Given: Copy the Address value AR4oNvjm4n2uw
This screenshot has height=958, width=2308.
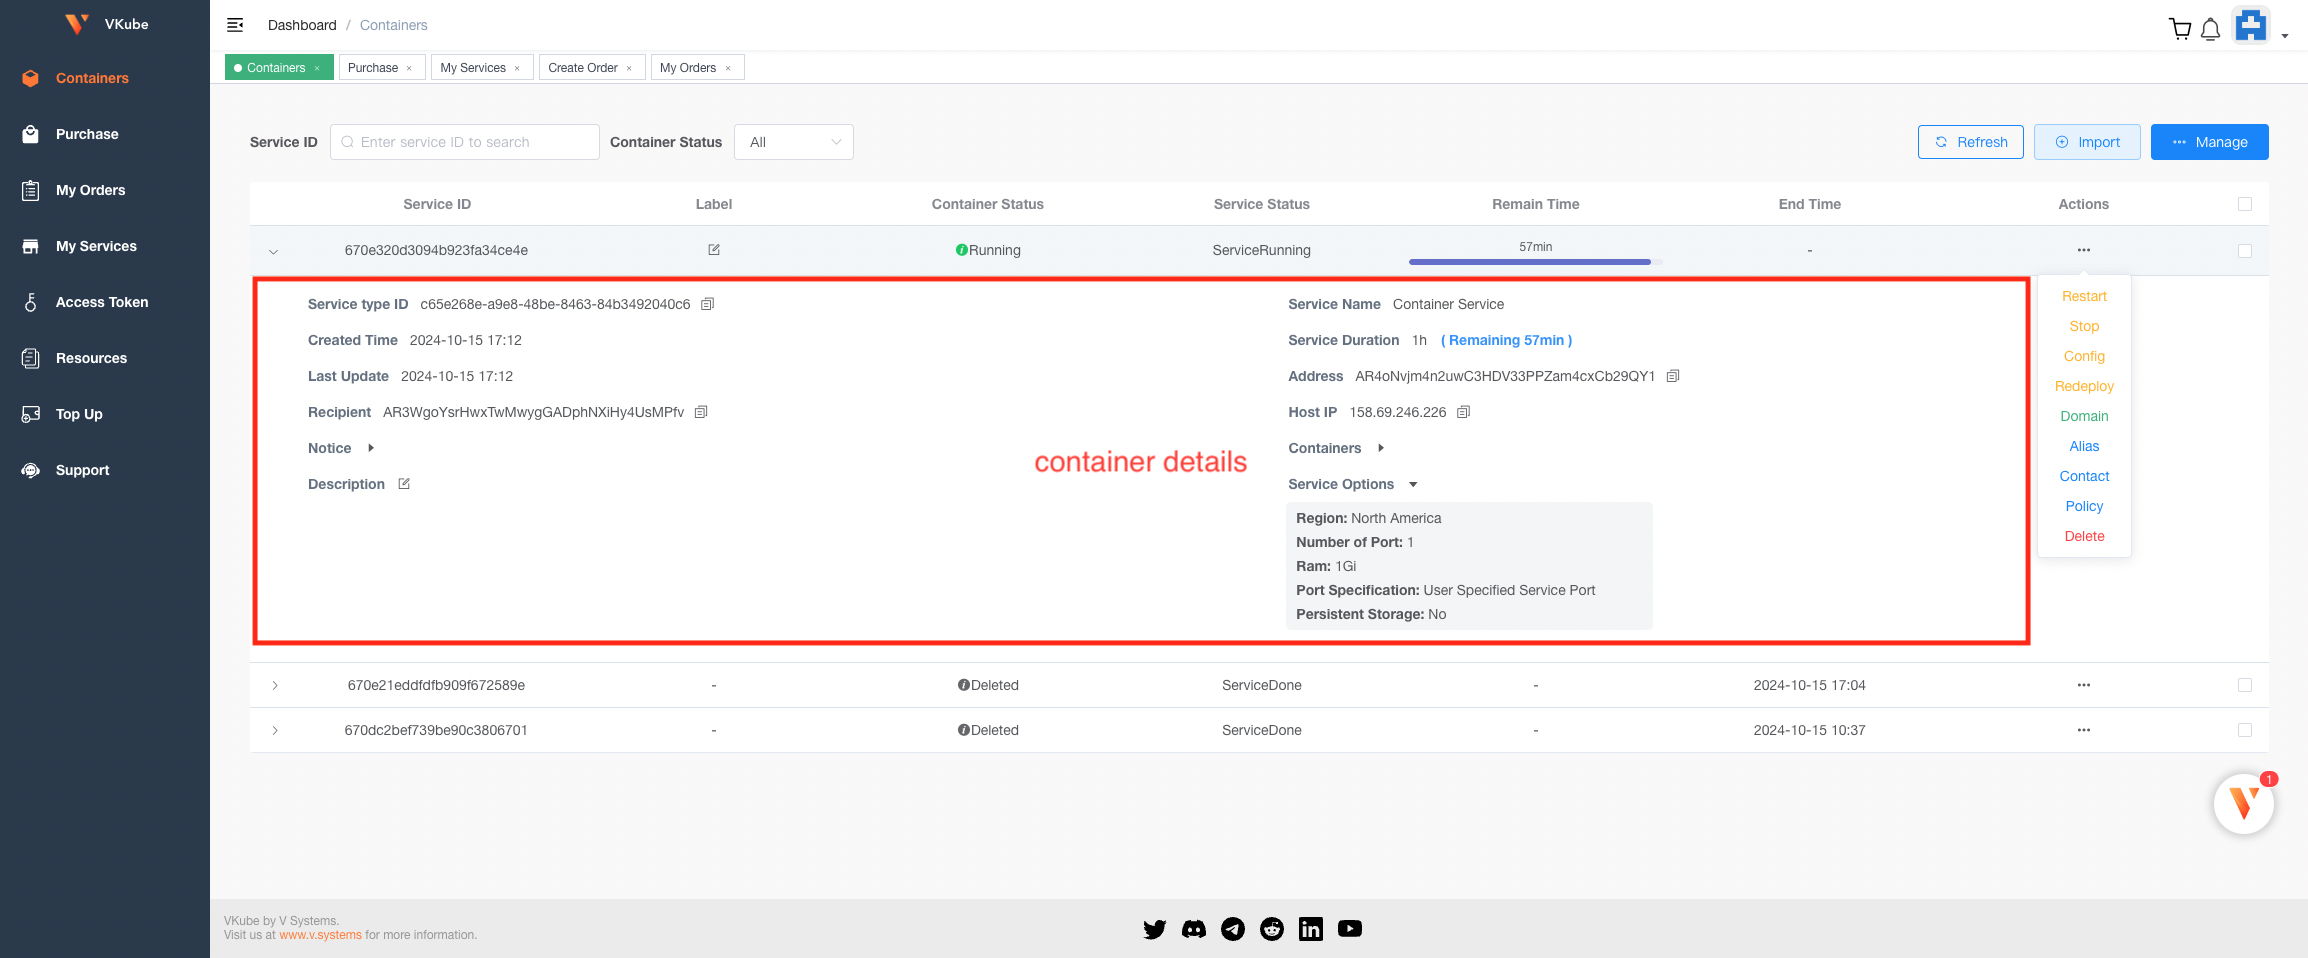Looking at the screenshot, I should click(x=1673, y=376).
